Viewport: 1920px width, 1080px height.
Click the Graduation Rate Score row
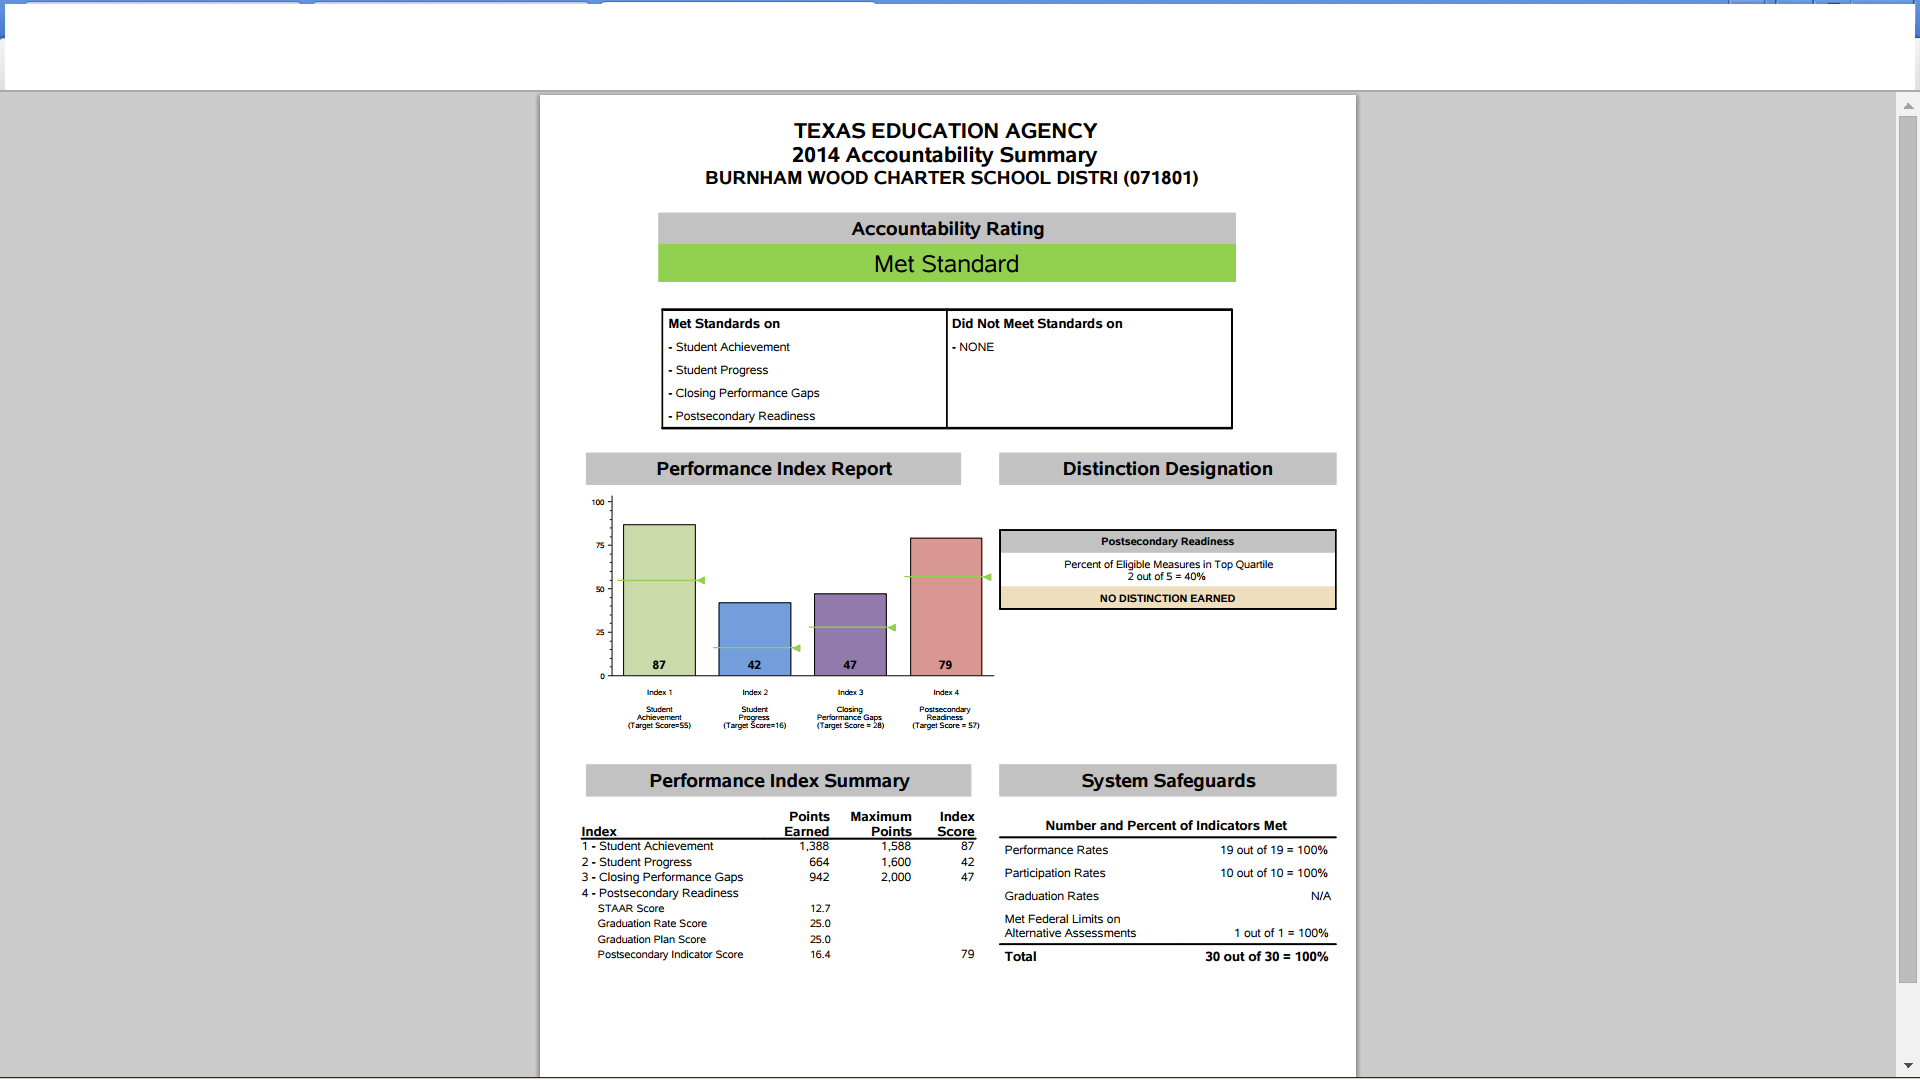(x=652, y=924)
